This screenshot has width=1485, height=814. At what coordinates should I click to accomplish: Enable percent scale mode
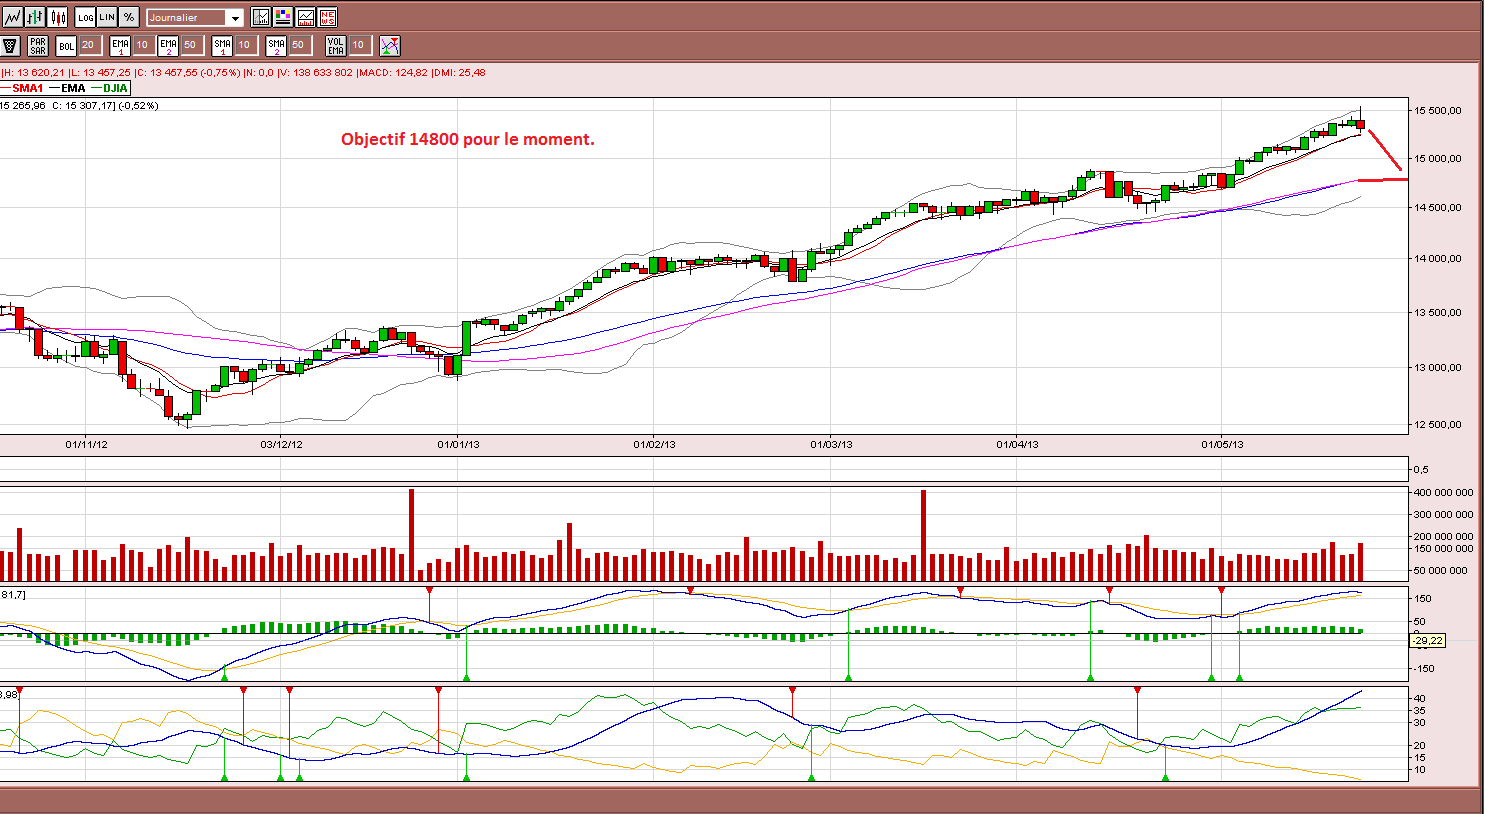click(x=129, y=17)
